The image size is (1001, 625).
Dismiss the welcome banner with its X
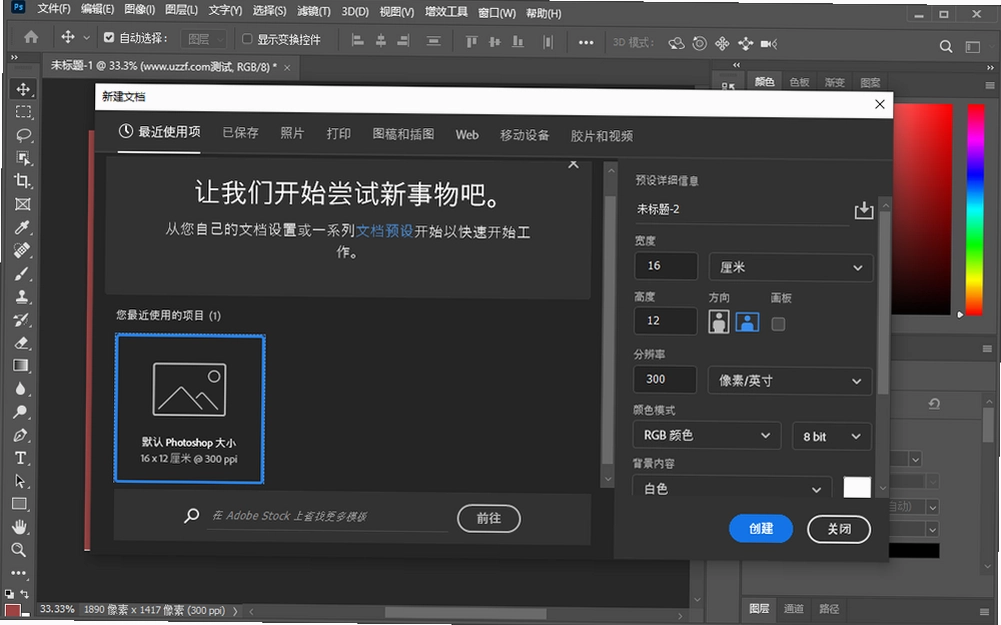point(573,164)
